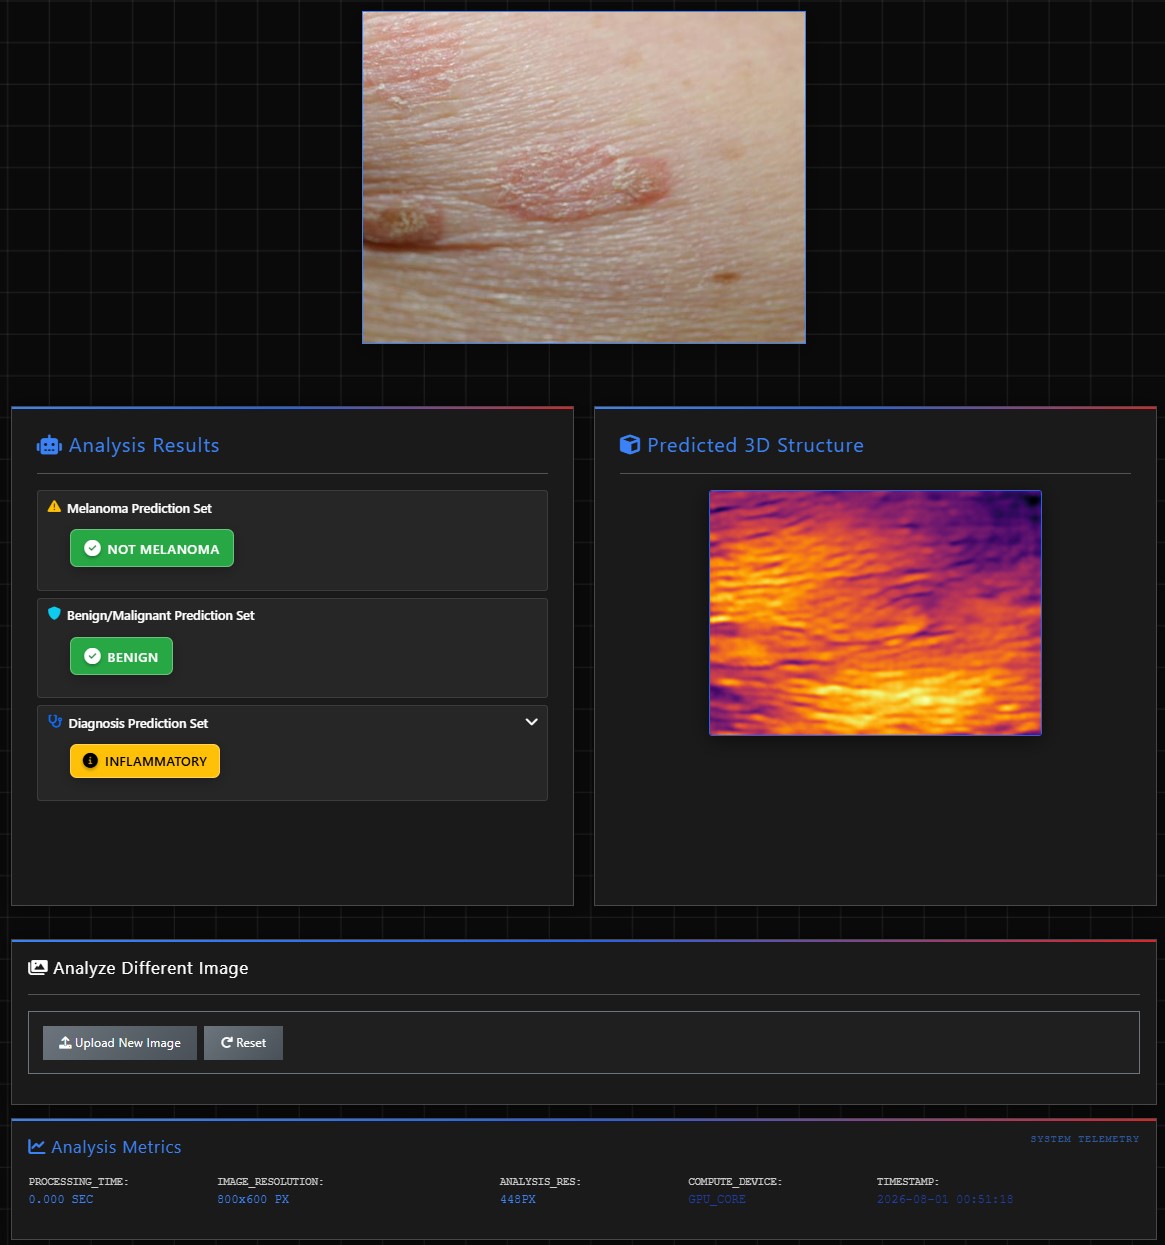
Task: Click the Upload New Image button
Action: click(120, 1043)
